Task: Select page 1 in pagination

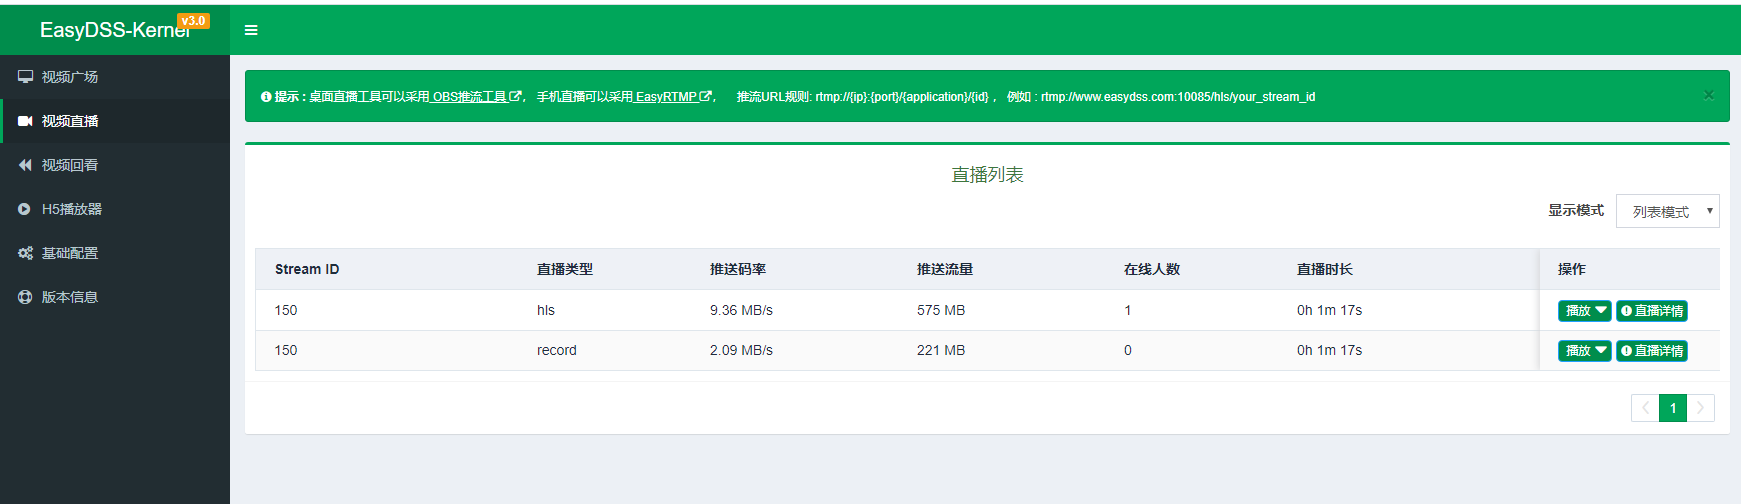Action: coord(1673,408)
